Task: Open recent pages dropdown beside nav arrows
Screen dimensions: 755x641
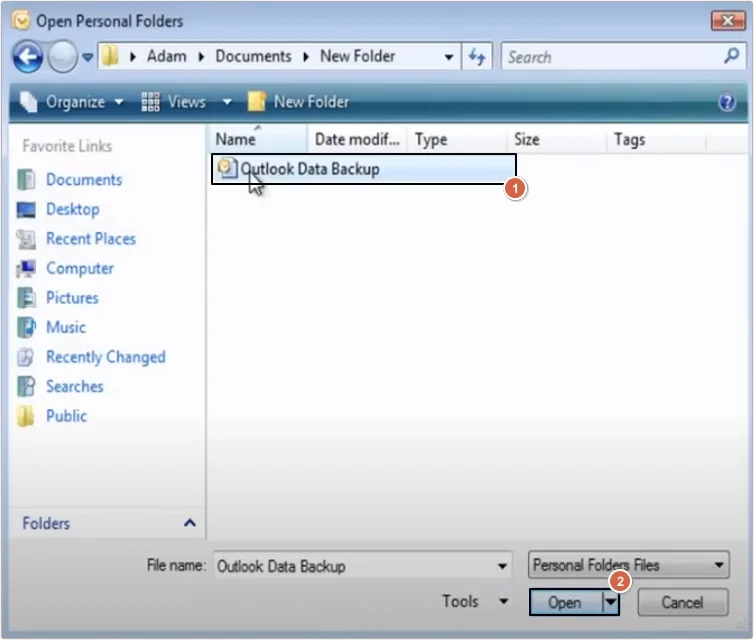Action: pyautogui.click(x=88, y=57)
